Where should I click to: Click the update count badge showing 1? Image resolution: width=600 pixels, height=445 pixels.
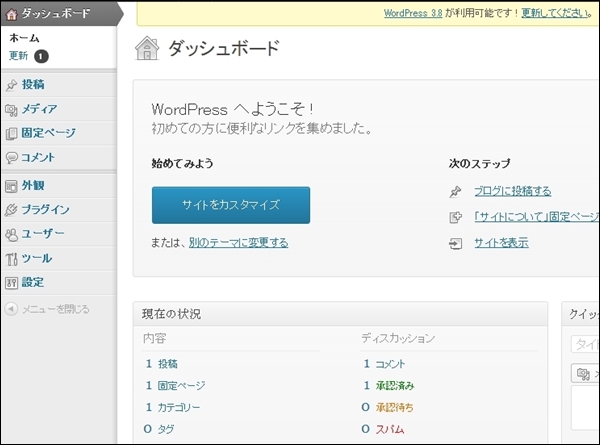41,56
